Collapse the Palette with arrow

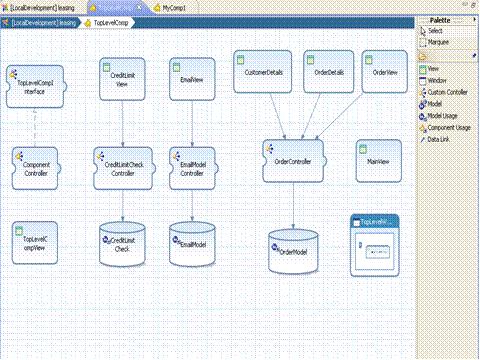(474, 20)
